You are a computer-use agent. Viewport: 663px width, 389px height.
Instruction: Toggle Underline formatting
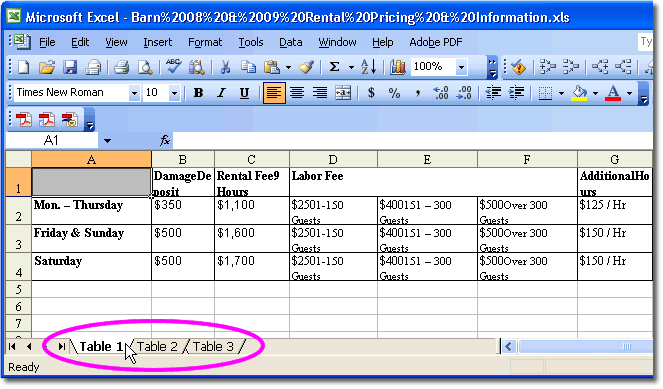point(244,93)
